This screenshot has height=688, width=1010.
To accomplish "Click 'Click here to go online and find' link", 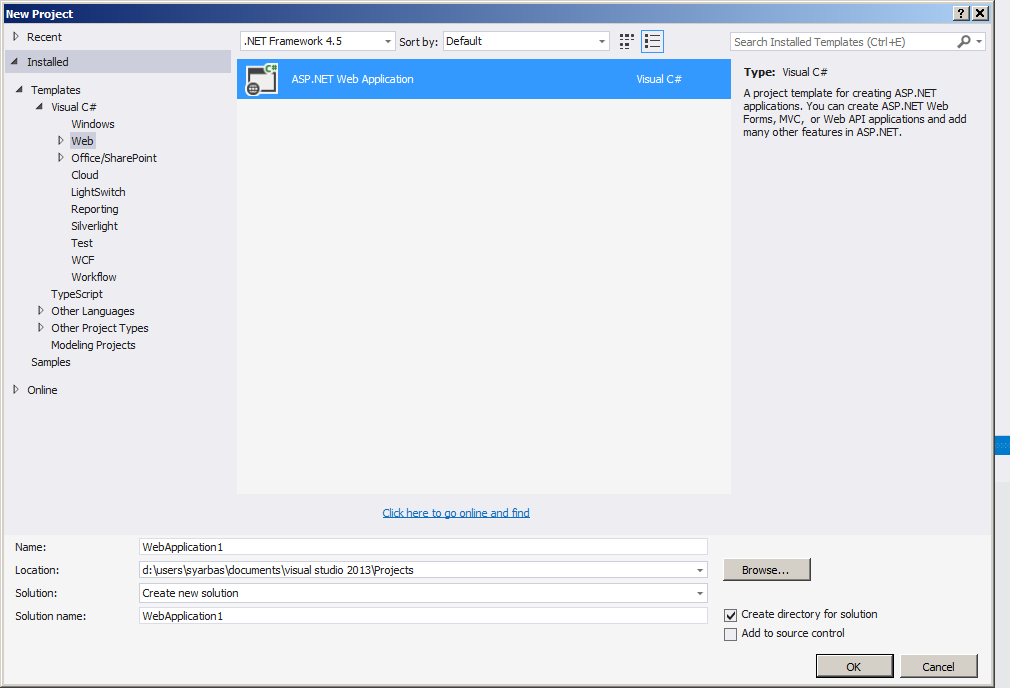I will click(x=456, y=513).
